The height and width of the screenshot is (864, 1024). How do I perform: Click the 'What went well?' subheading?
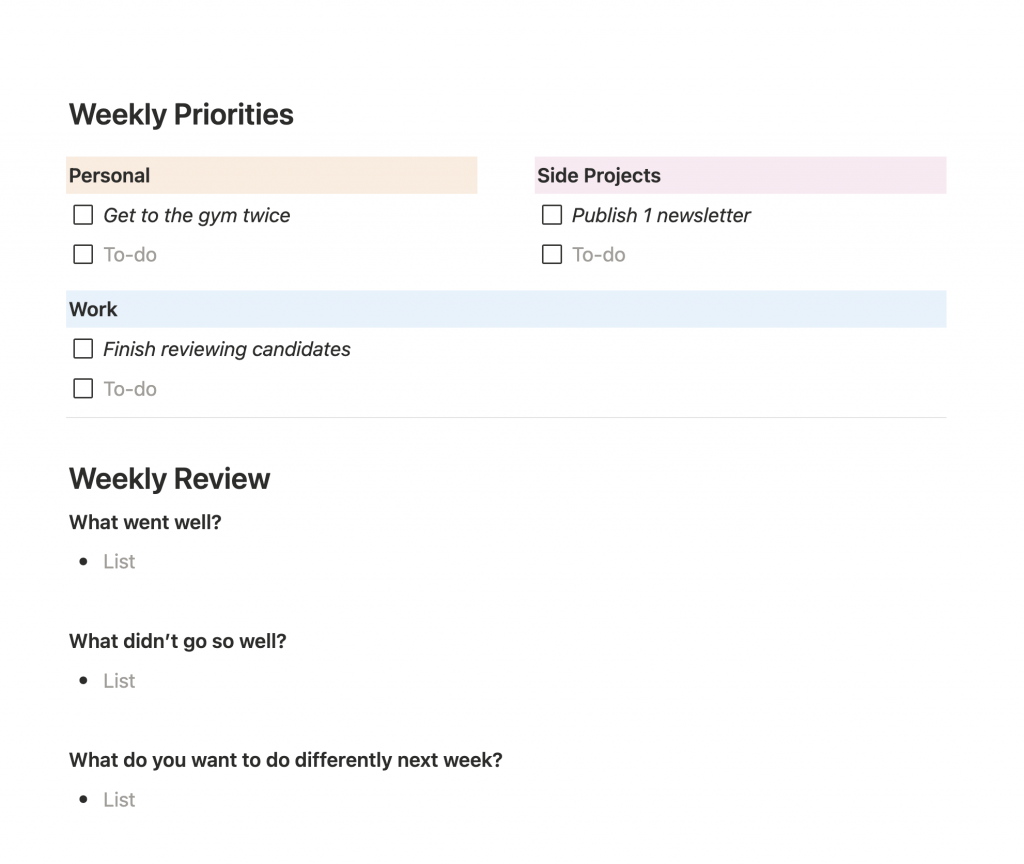(x=146, y=522)
